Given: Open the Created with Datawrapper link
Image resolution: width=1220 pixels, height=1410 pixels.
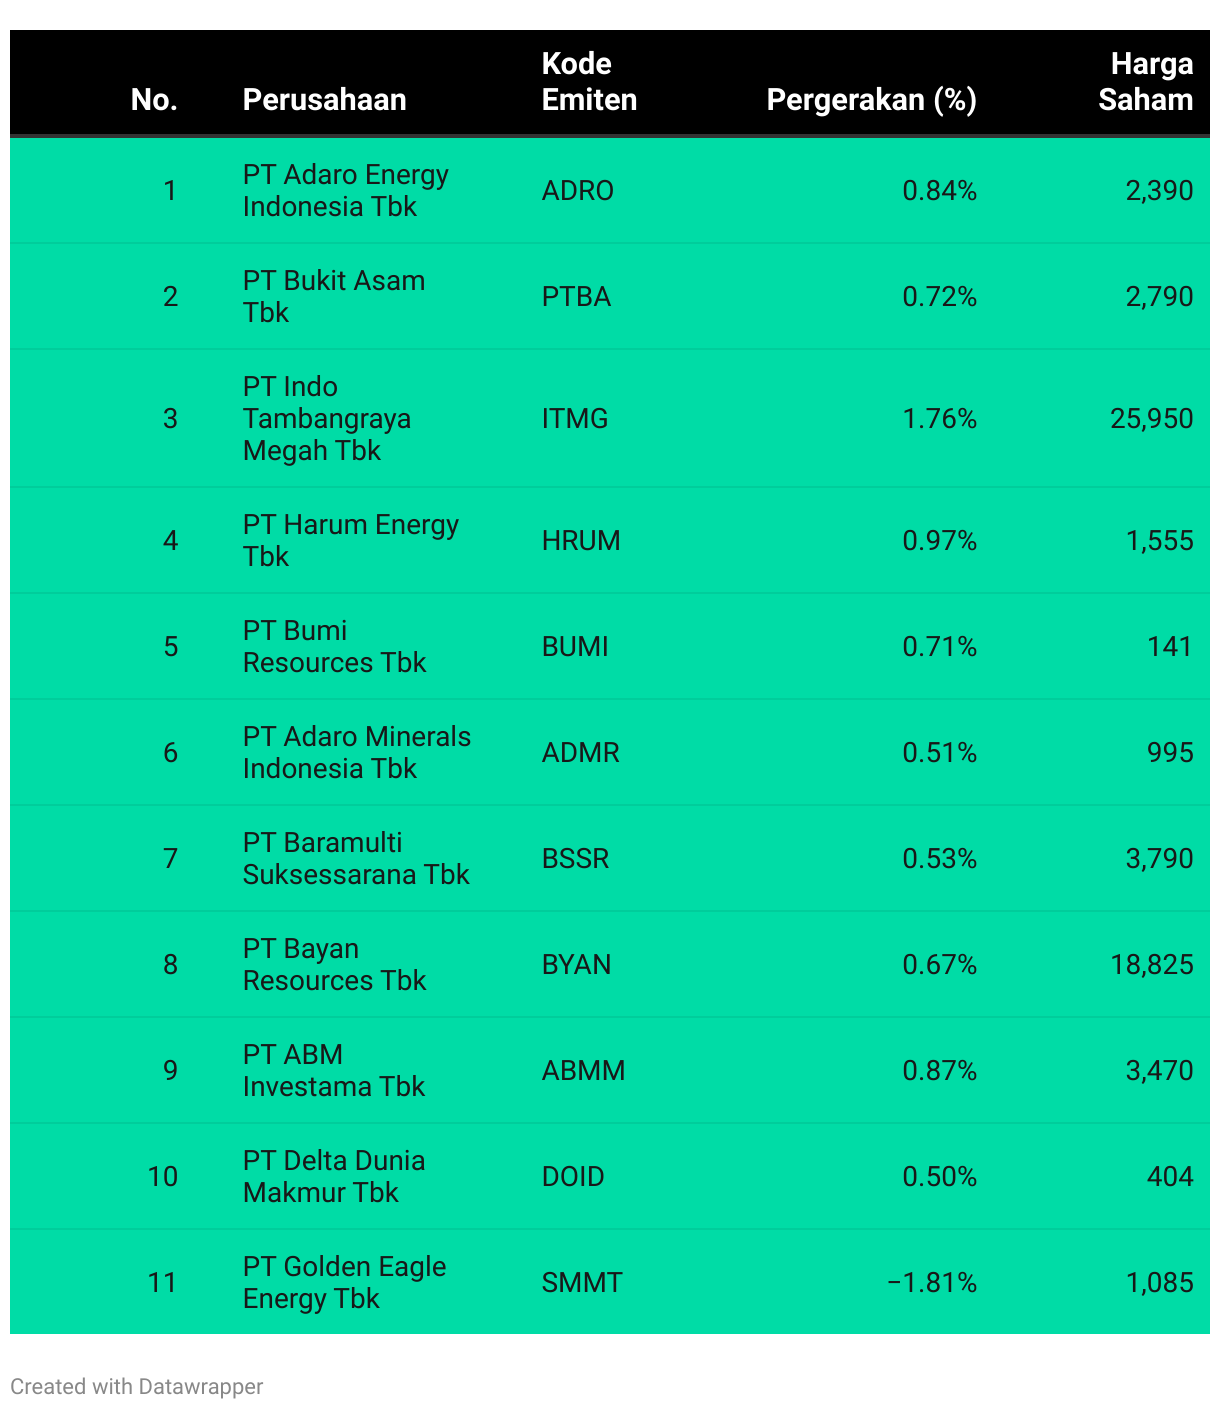Looking at the screenshot, I should 137,1386.
